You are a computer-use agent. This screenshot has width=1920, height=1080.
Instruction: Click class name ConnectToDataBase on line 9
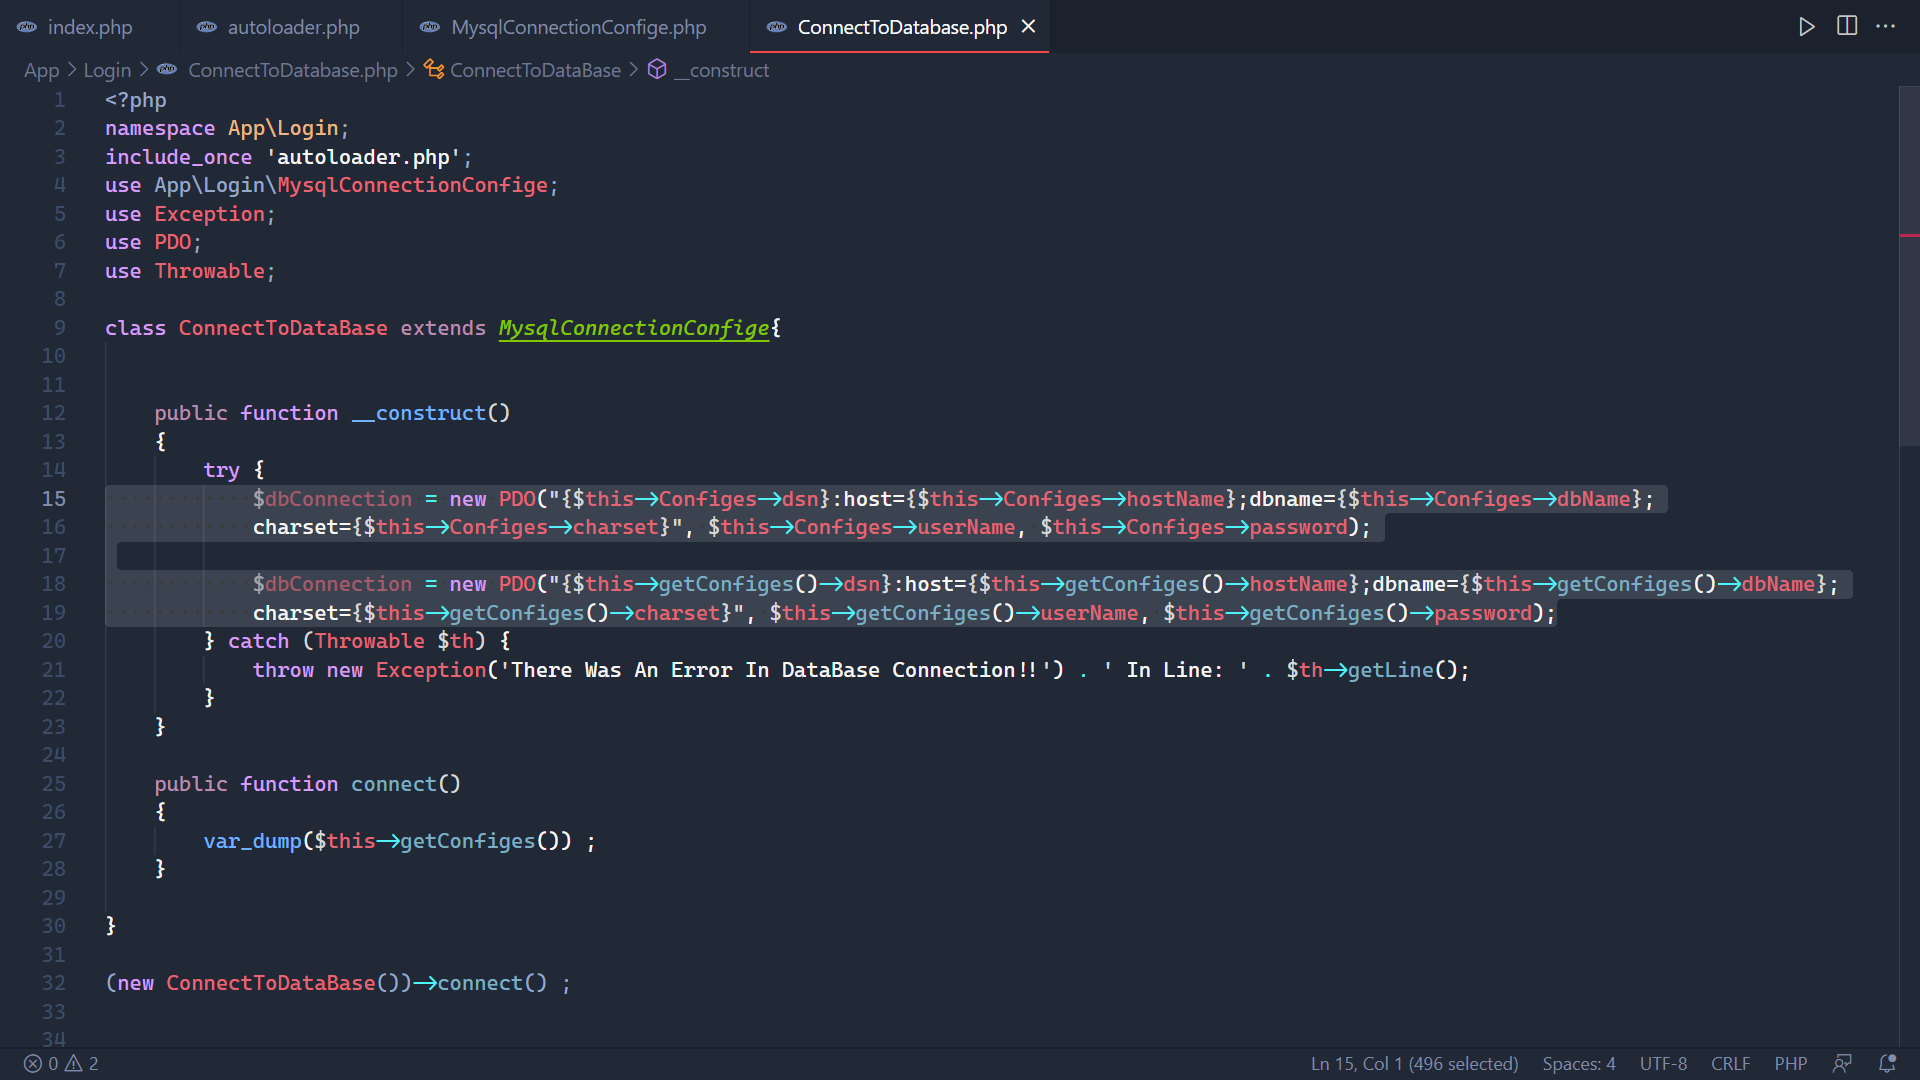point(283,328)
